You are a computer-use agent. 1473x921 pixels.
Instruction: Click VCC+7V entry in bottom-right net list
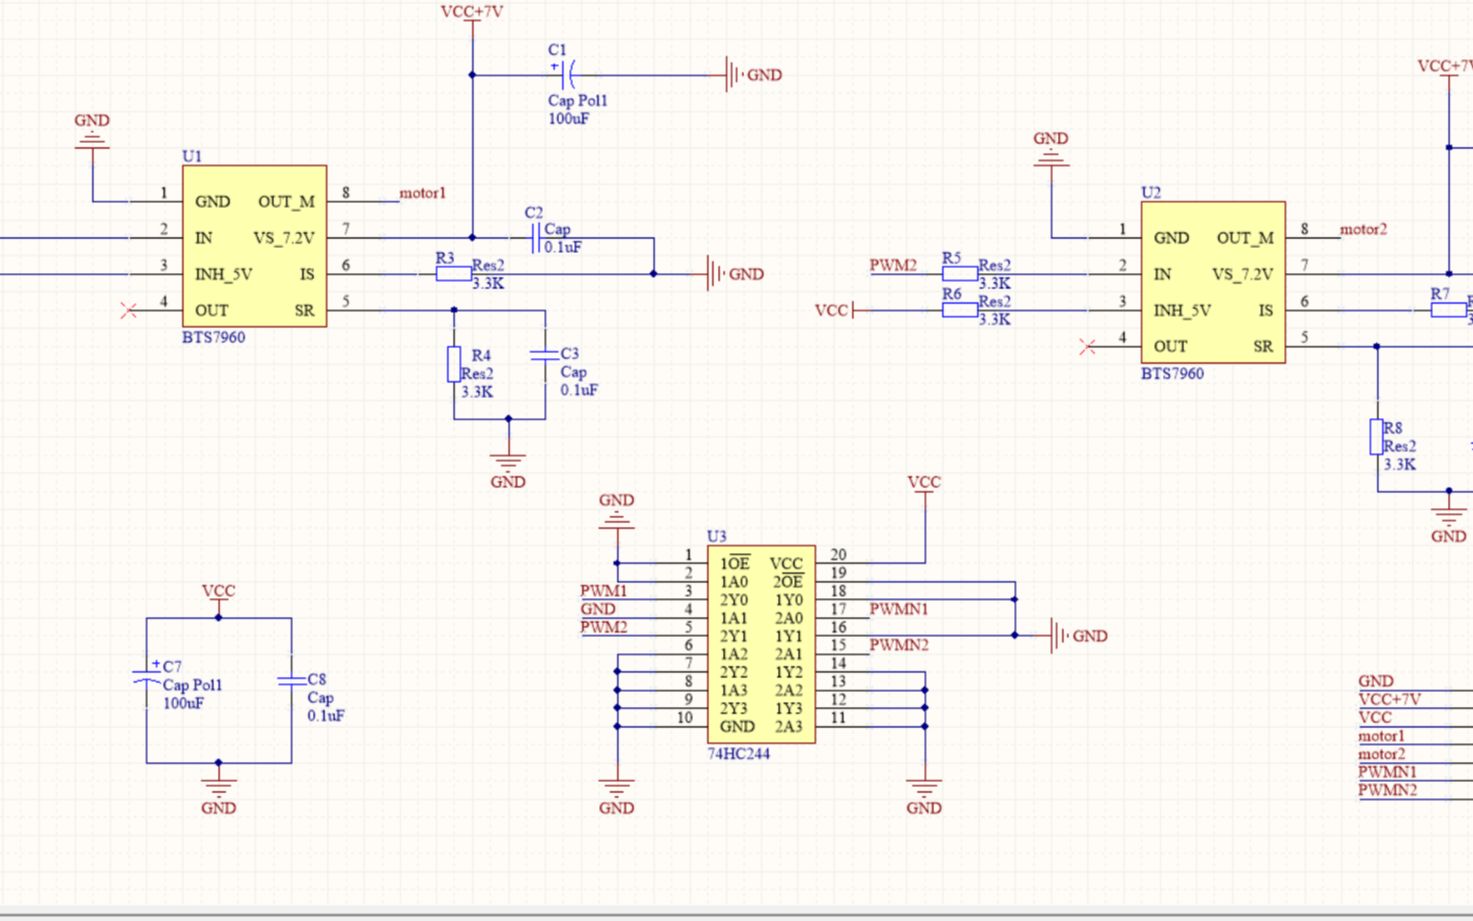1389,699
